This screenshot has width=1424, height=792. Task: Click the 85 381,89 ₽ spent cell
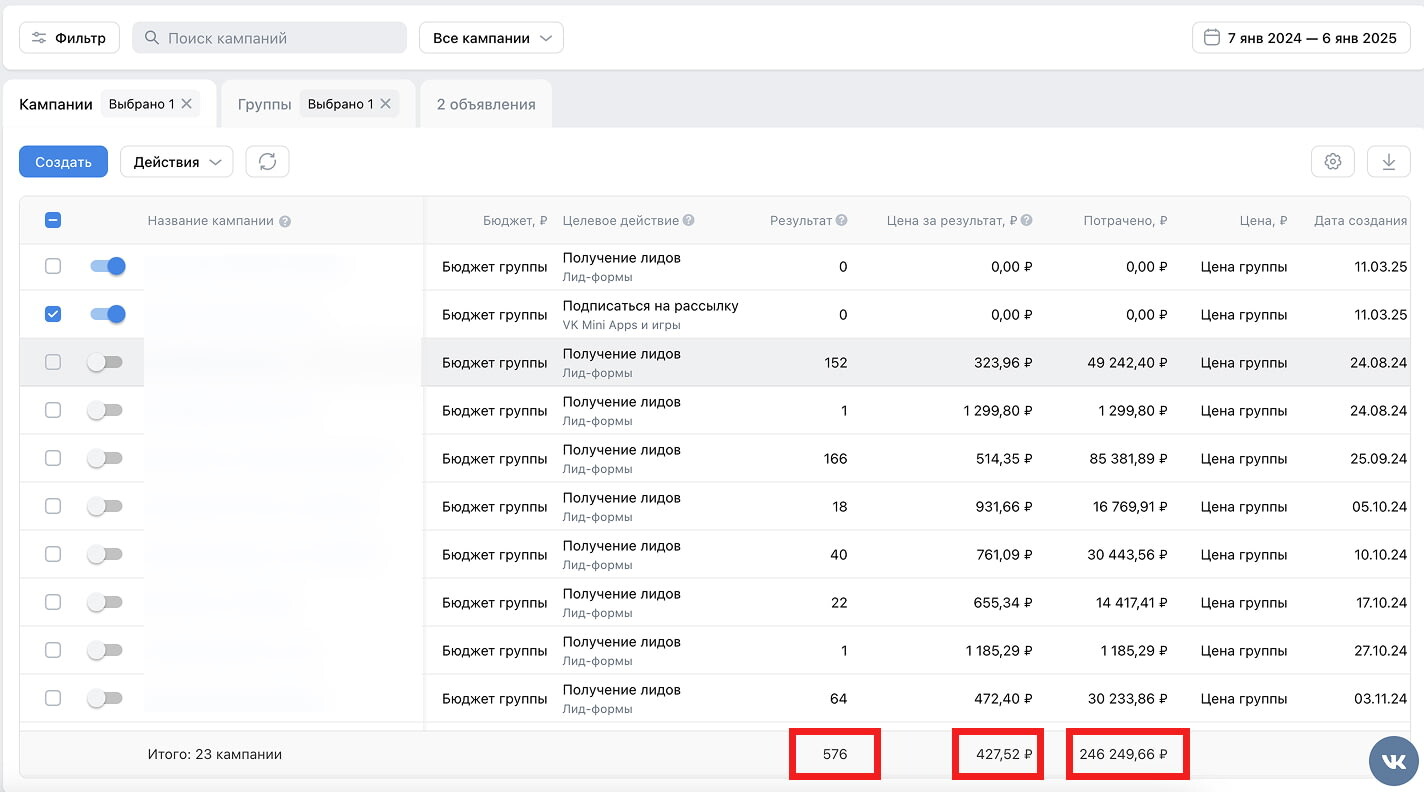tap(1127, 458)
